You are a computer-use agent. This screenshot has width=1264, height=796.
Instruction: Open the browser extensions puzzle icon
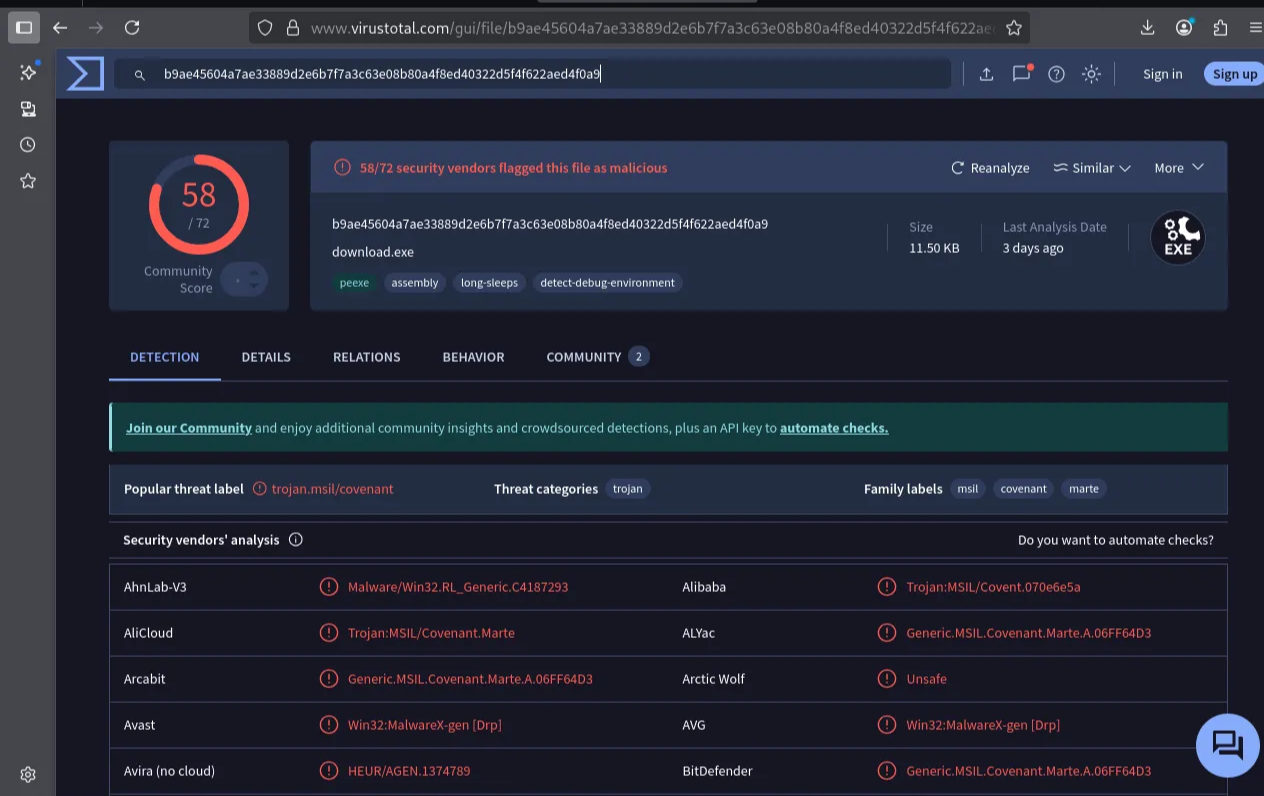pyautogui.click(x=1220, y=28)
